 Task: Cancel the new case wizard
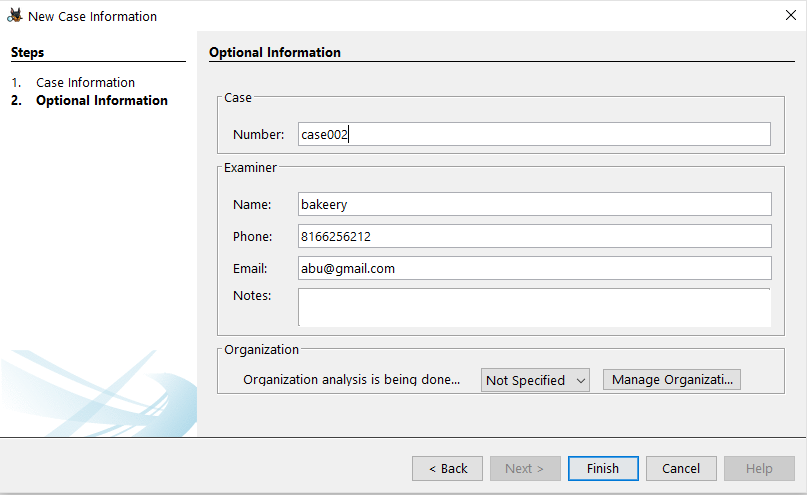[681, 468]
